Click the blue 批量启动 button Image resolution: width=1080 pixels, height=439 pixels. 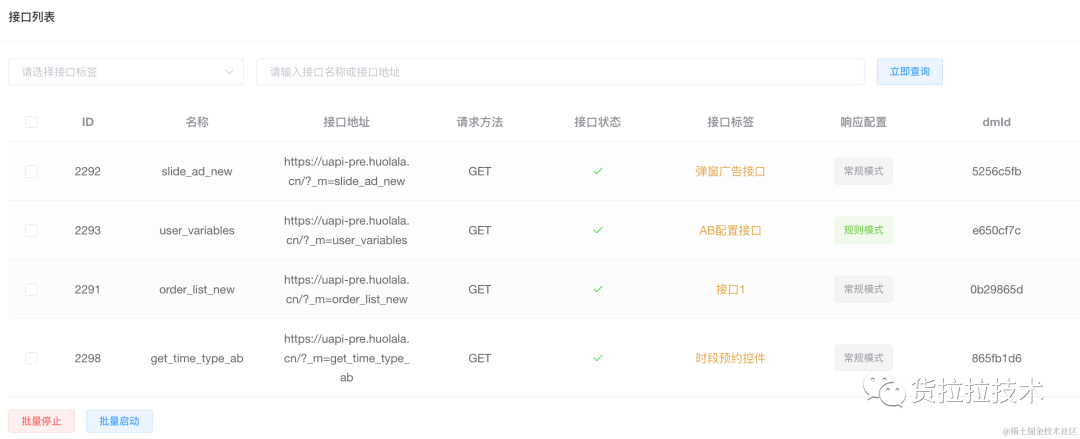tap(119, 421)
